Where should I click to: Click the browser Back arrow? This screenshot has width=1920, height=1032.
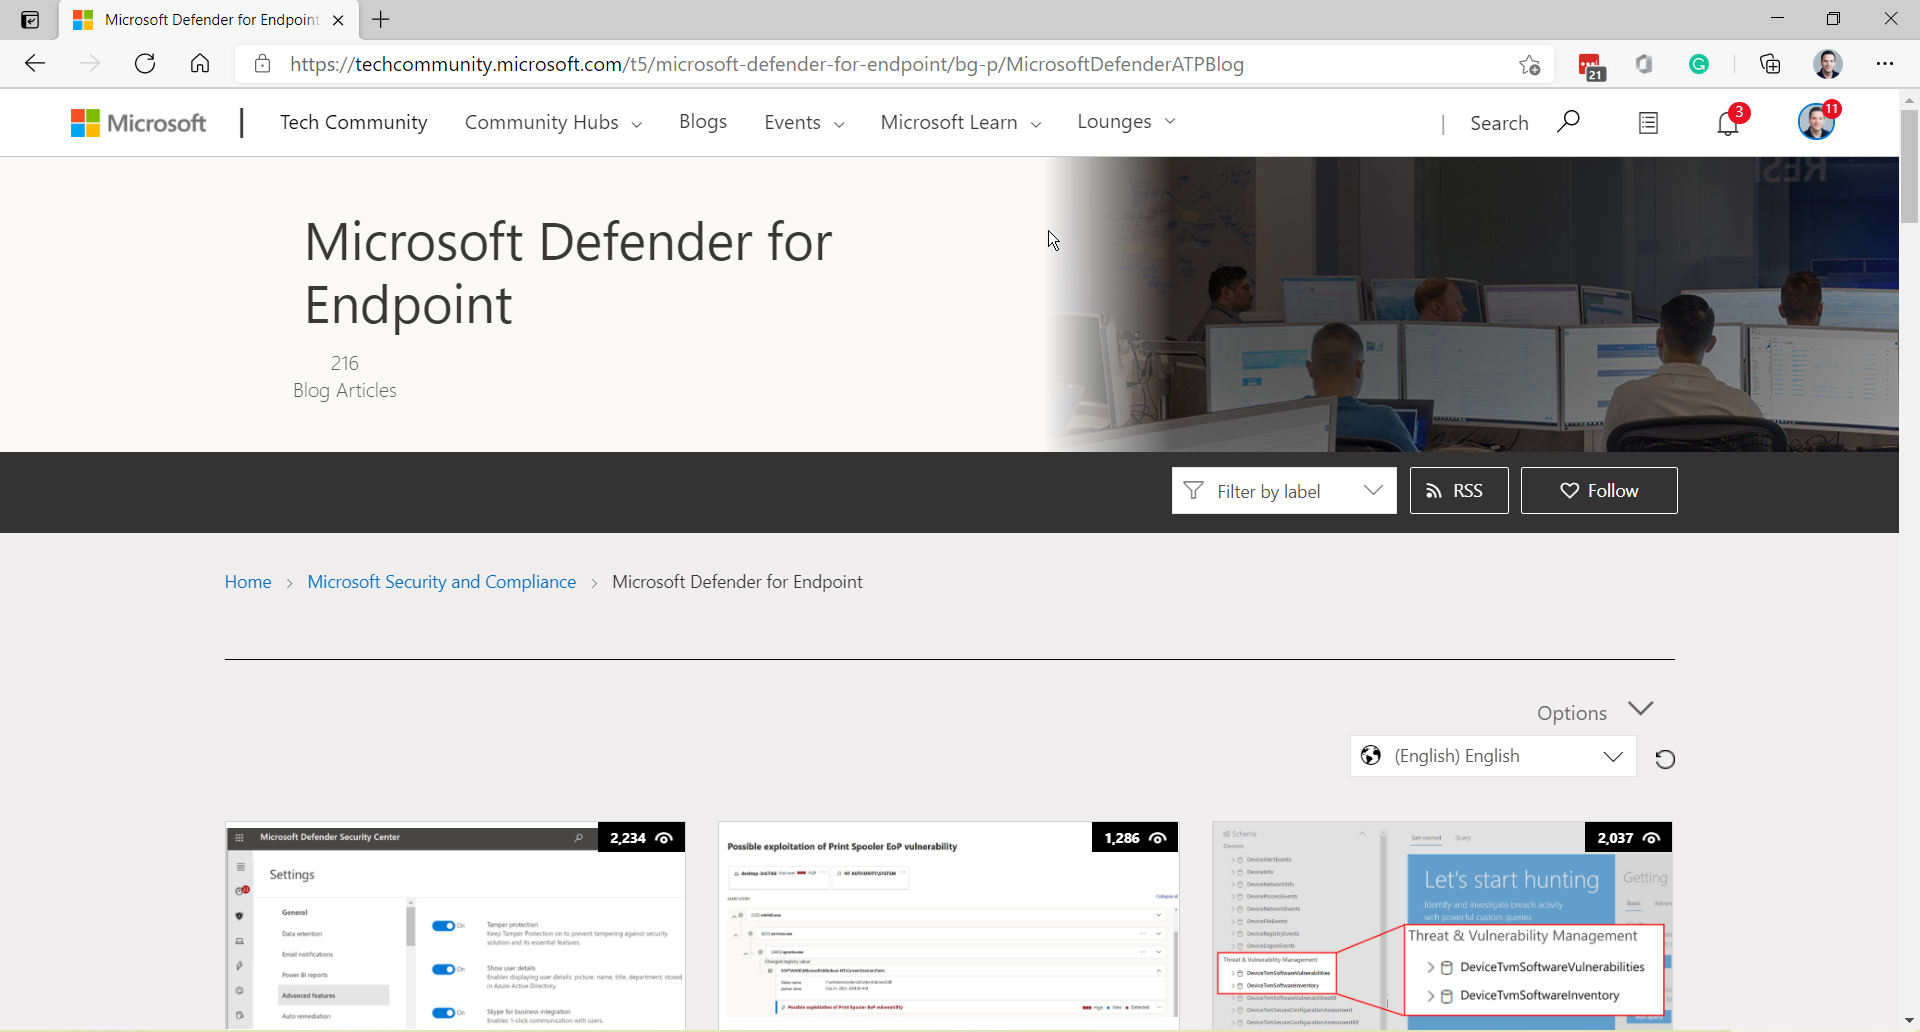pos(35,64)
